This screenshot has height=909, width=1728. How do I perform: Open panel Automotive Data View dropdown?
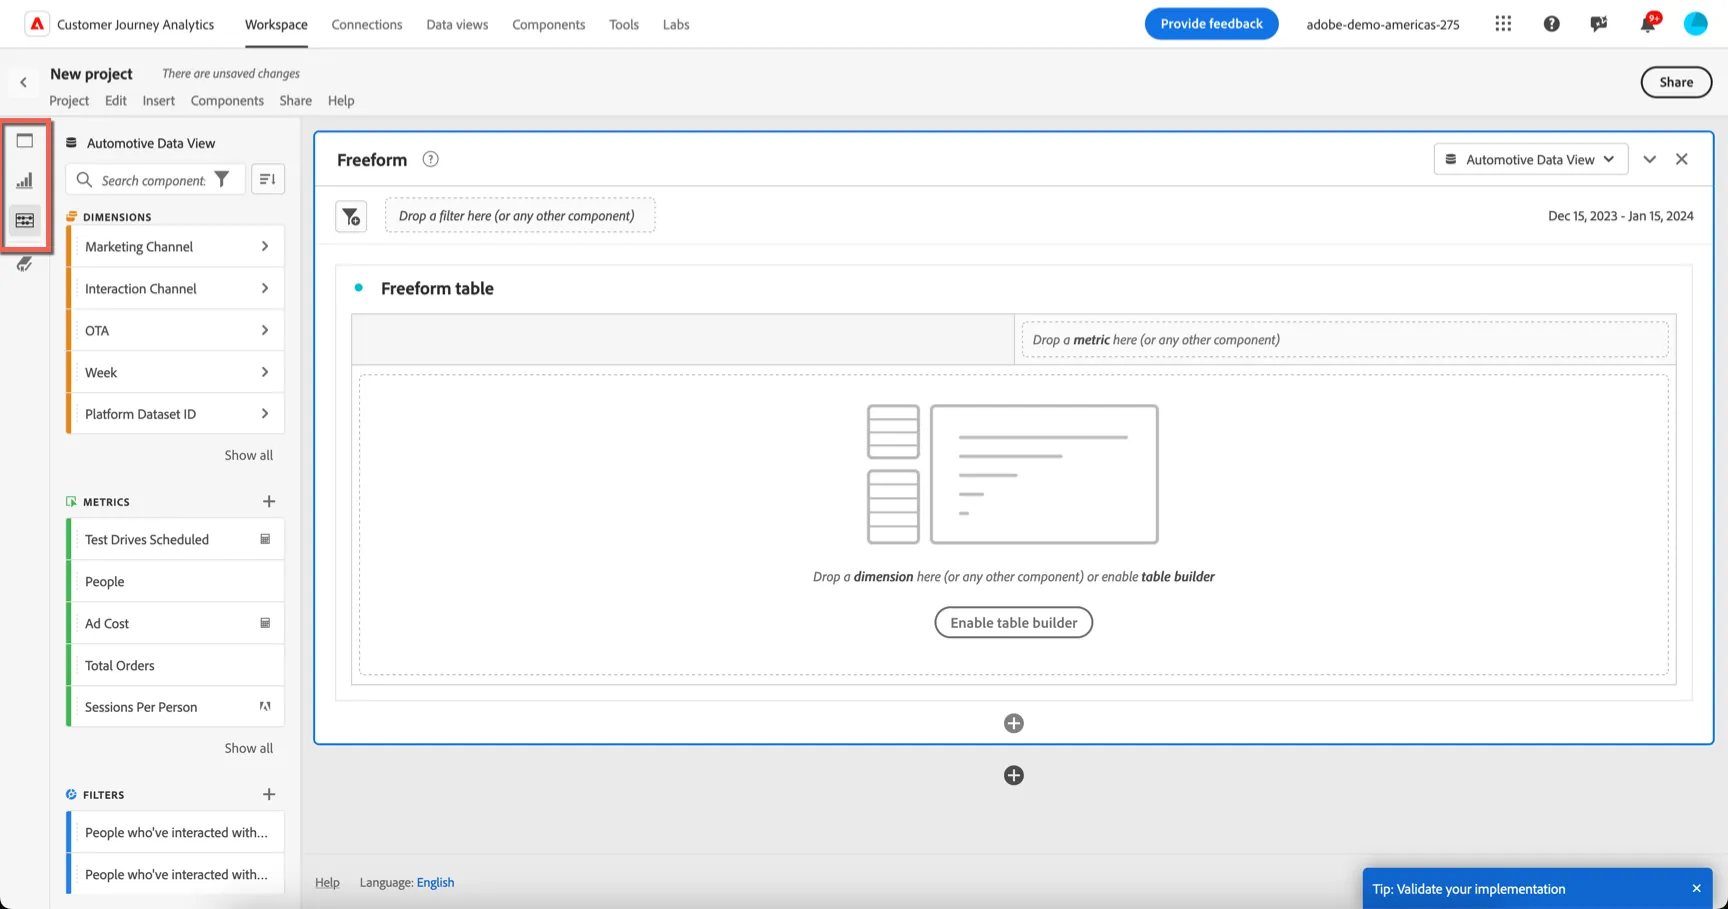pos(1530,159)
